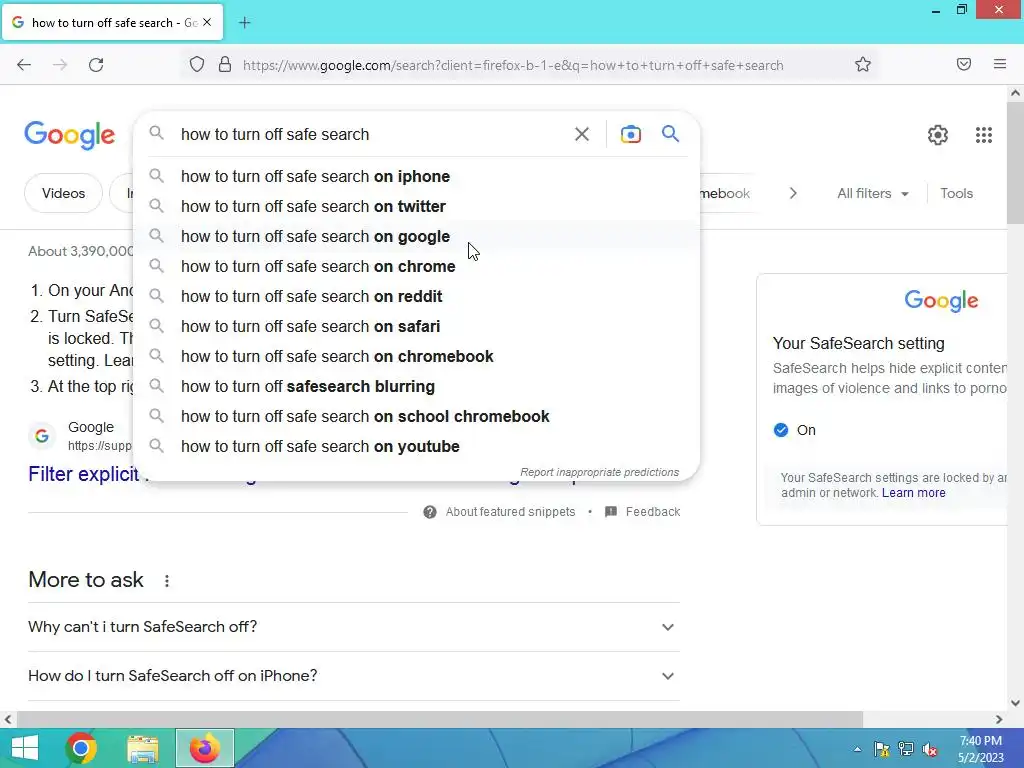Open the 'Filter explicit' result title
This screenshot has width=1024, height=768.
point(84,474)
